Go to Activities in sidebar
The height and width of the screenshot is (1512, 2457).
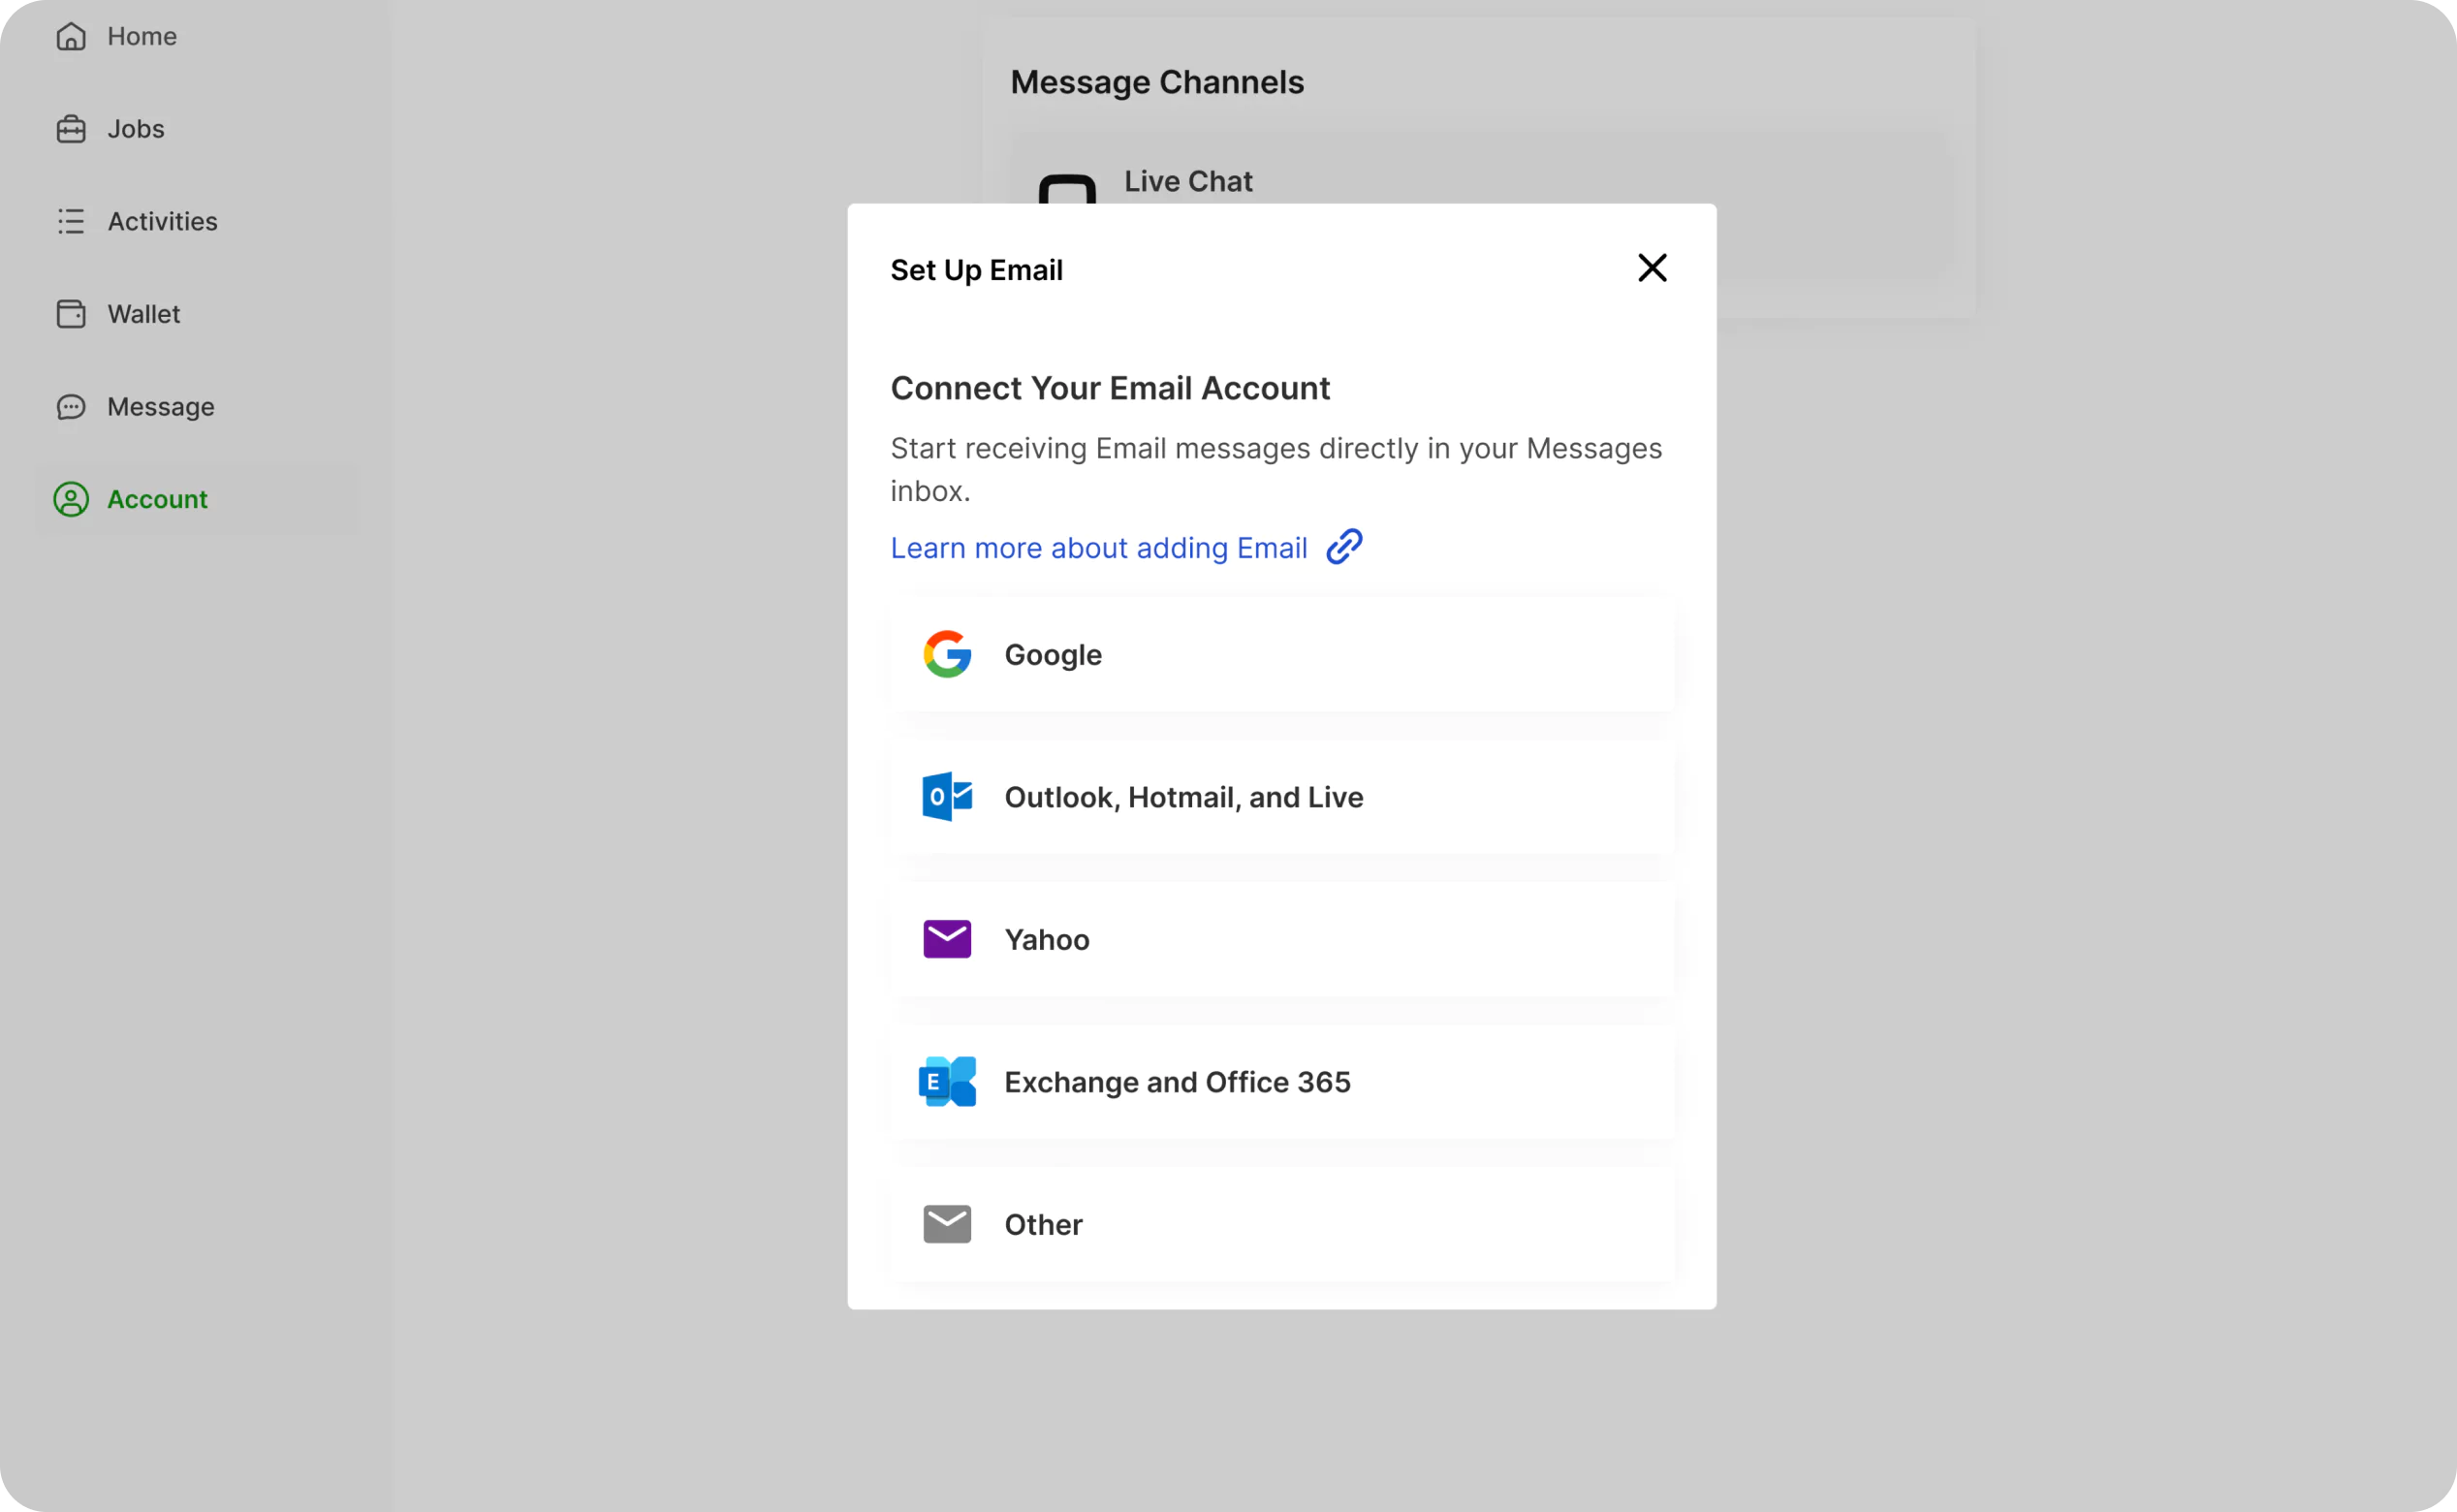click(x=162, y=221)
